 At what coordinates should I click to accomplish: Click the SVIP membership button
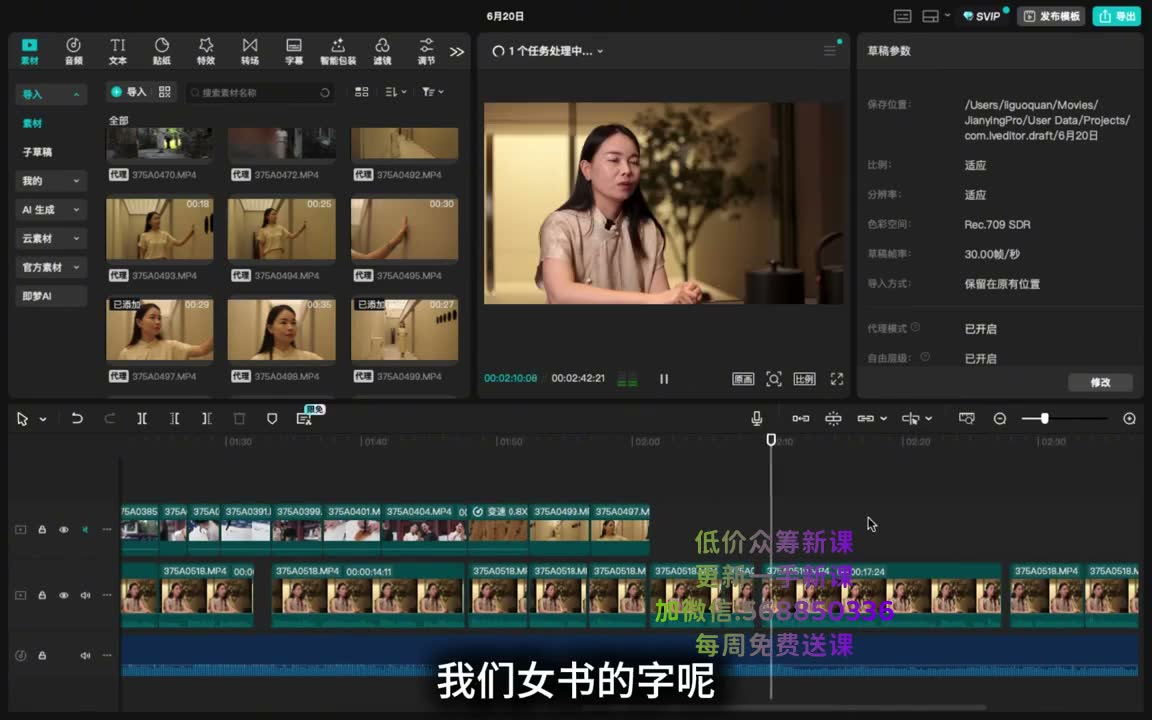(x=982, y=16)
